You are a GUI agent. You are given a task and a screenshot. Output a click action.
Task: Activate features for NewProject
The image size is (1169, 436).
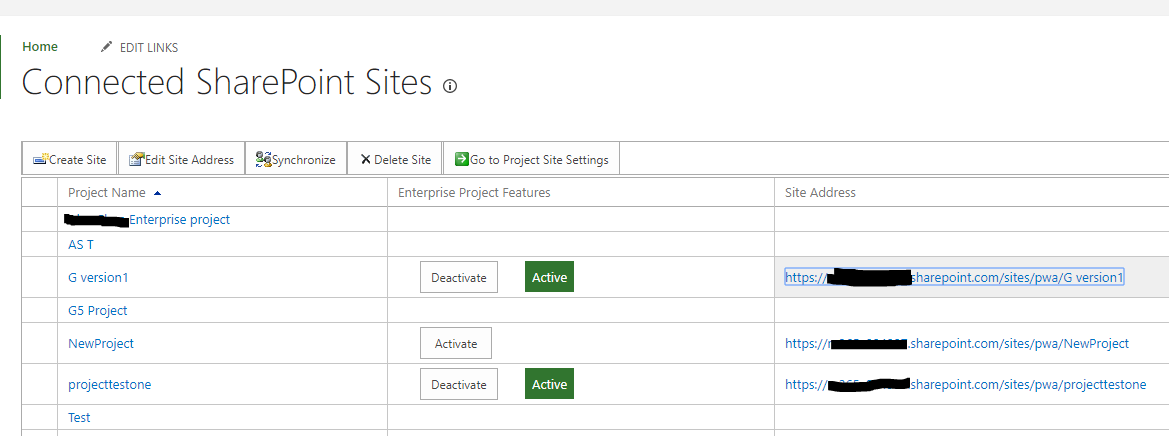pos(456,344)
